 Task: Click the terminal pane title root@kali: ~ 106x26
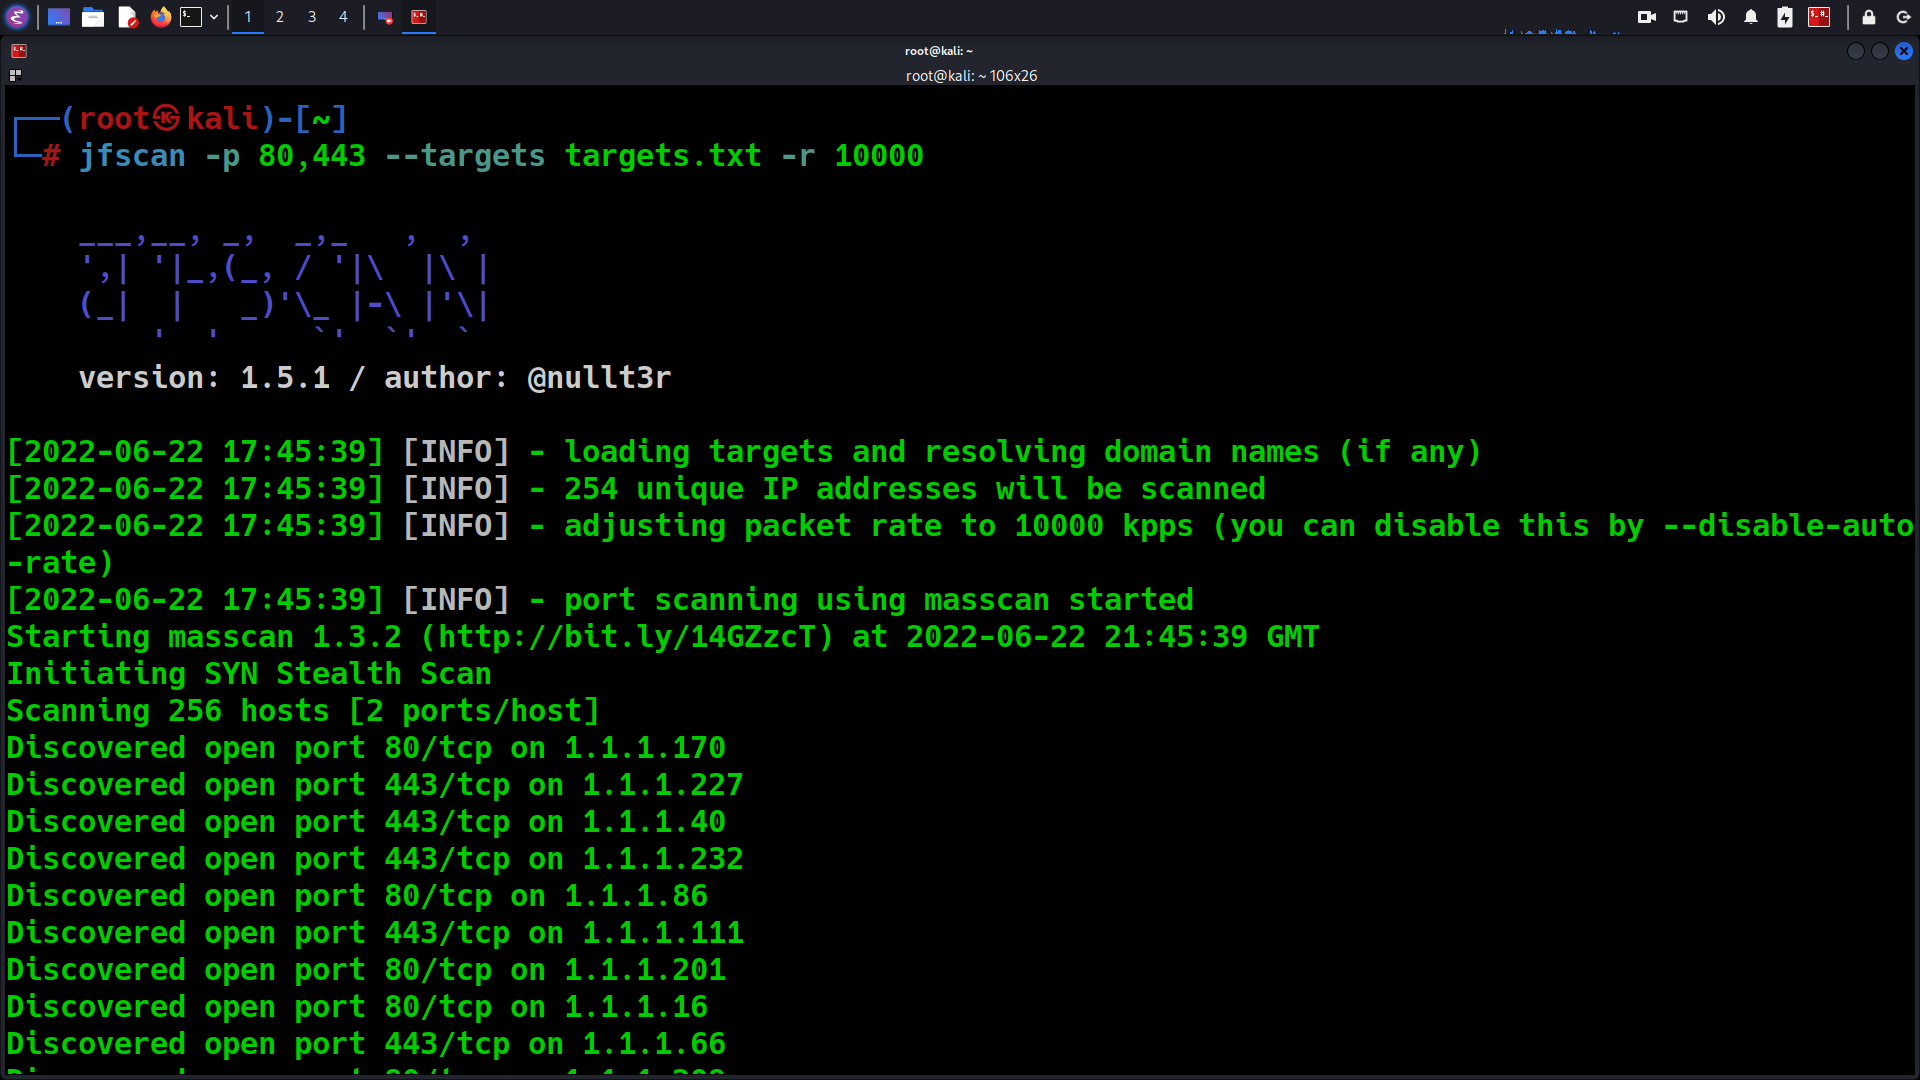point(971,76)
